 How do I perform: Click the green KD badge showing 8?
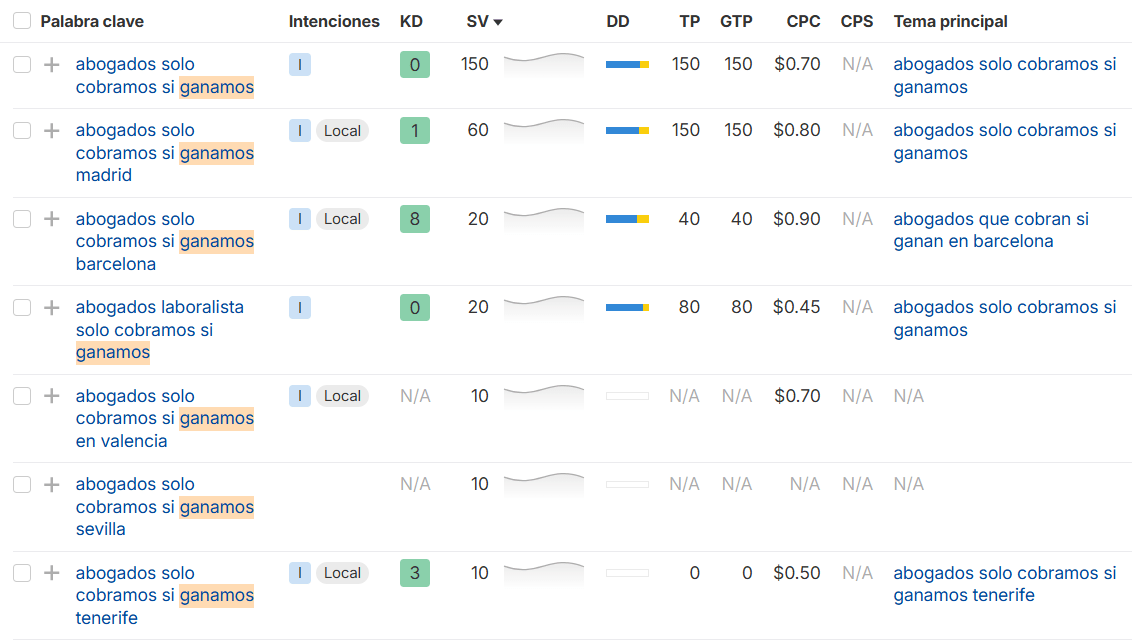coord(414,219)
